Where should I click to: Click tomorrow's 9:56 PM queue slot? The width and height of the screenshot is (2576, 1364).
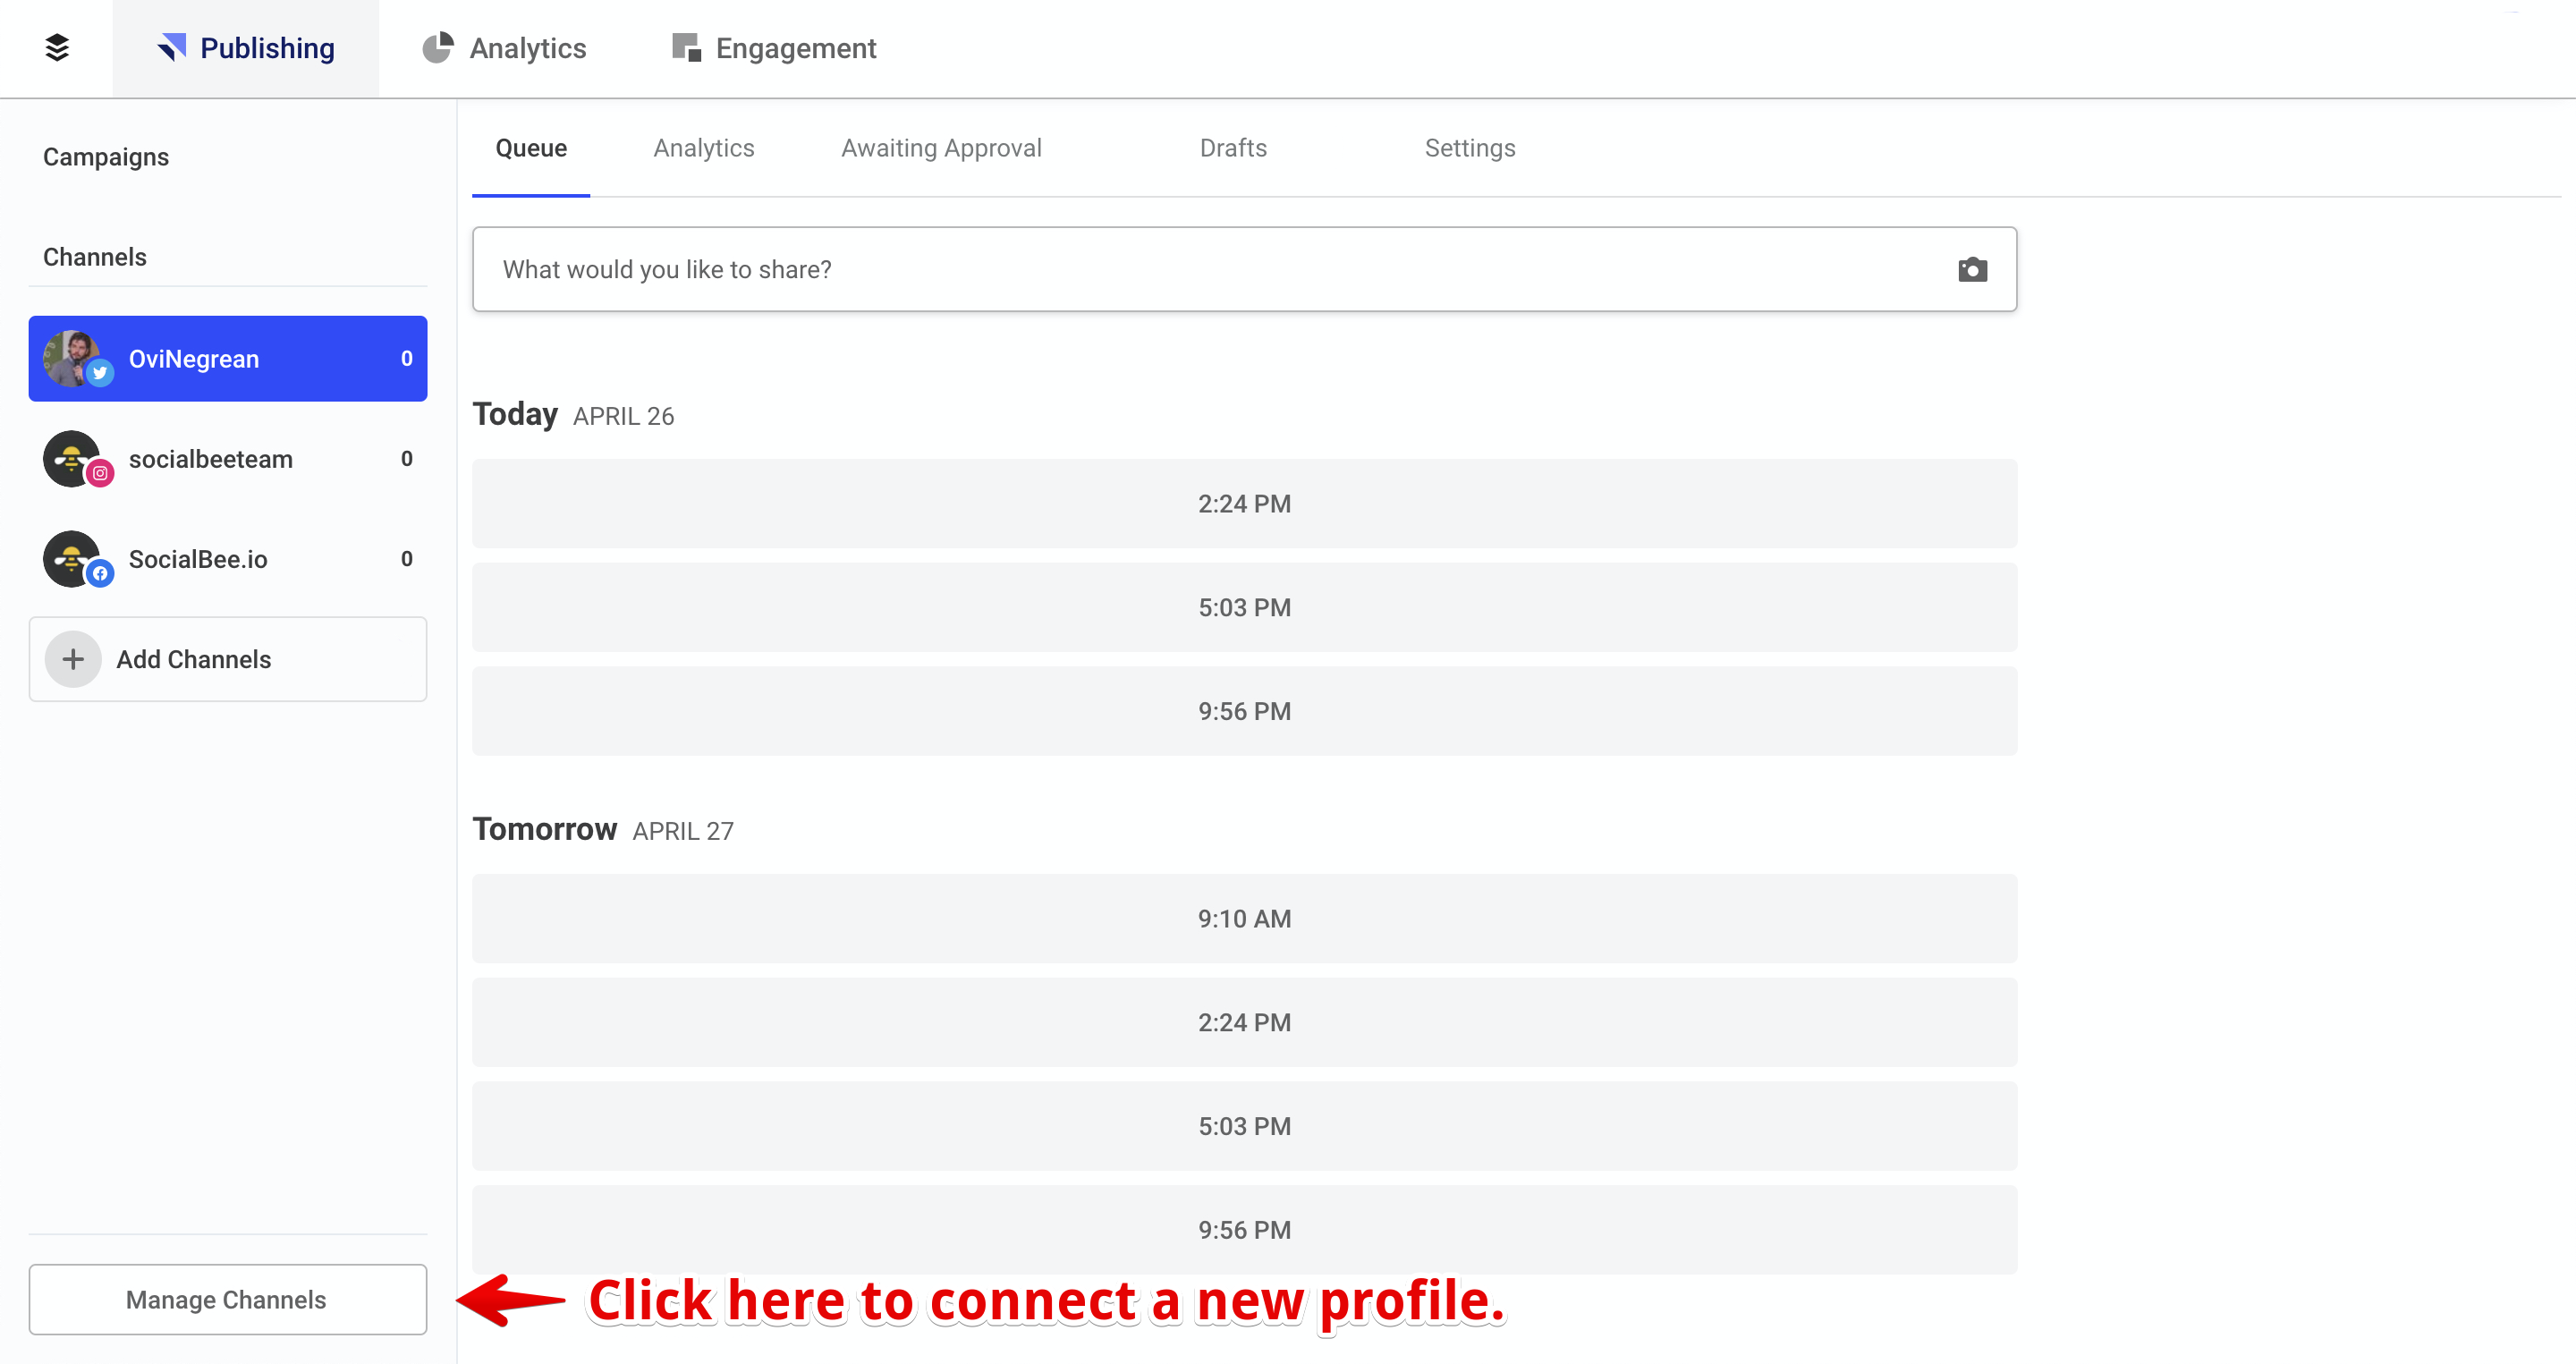point(1244,1230)
